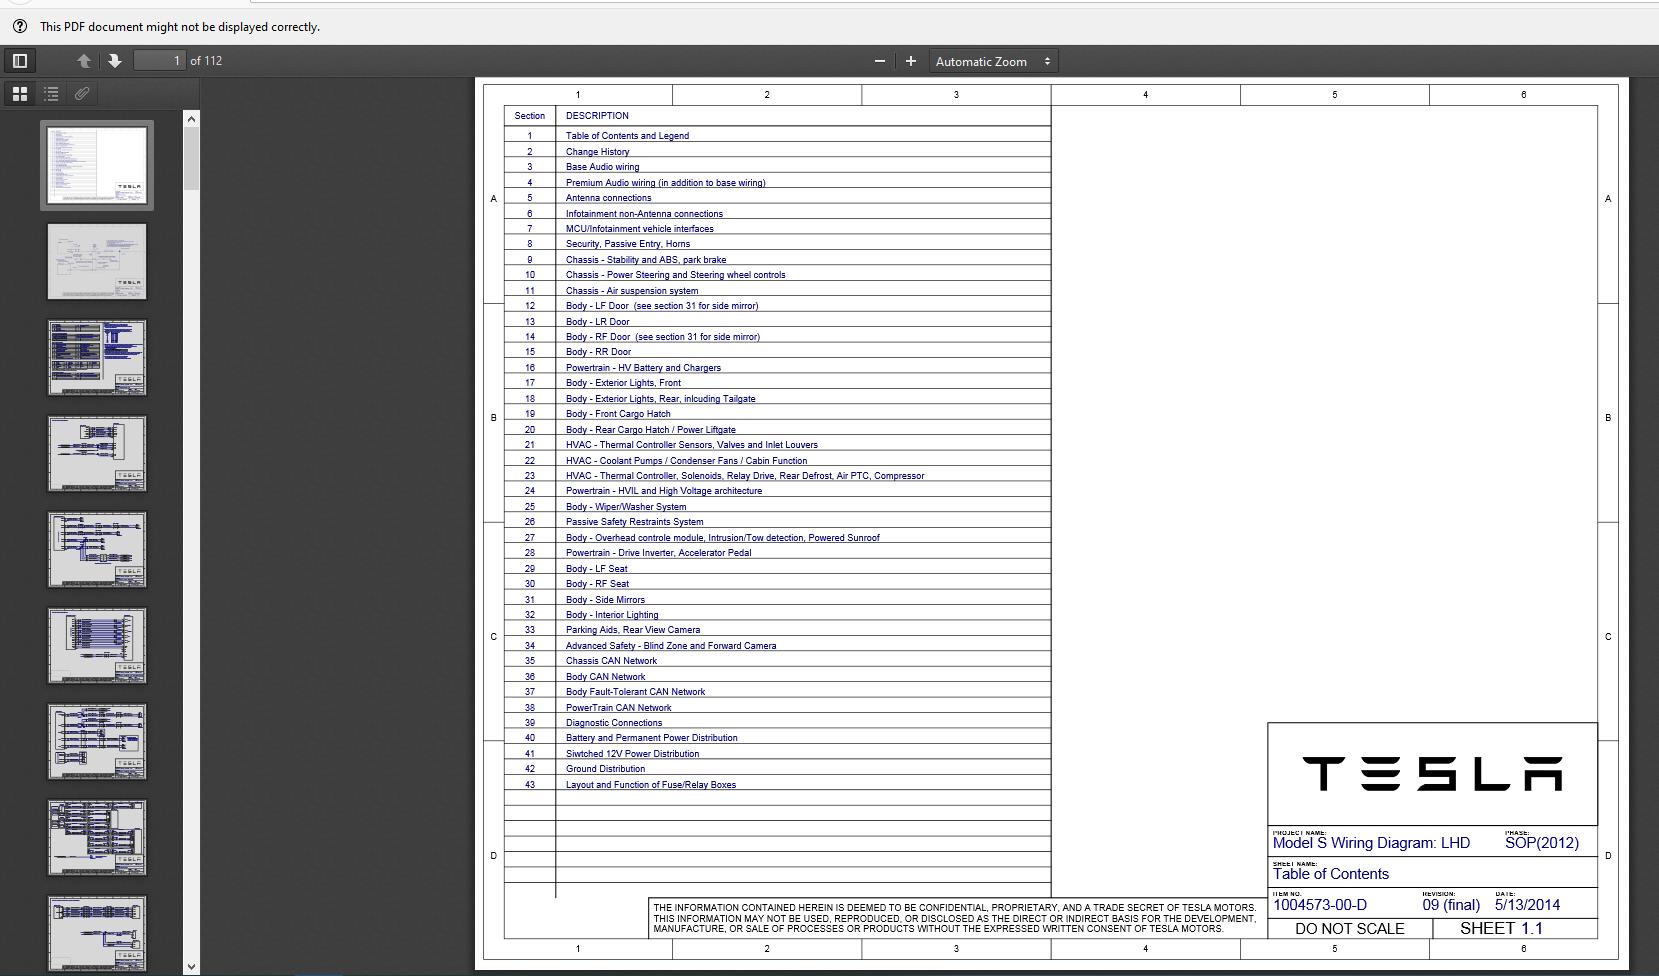Click the info icon in the warning bar

point(20,26)
